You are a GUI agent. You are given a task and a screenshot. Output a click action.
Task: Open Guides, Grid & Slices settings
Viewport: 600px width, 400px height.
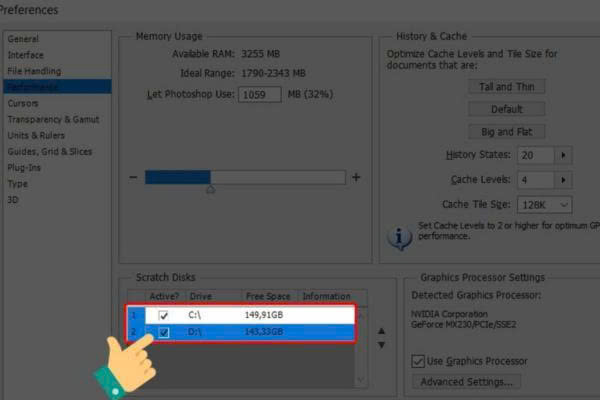(50, 152)
